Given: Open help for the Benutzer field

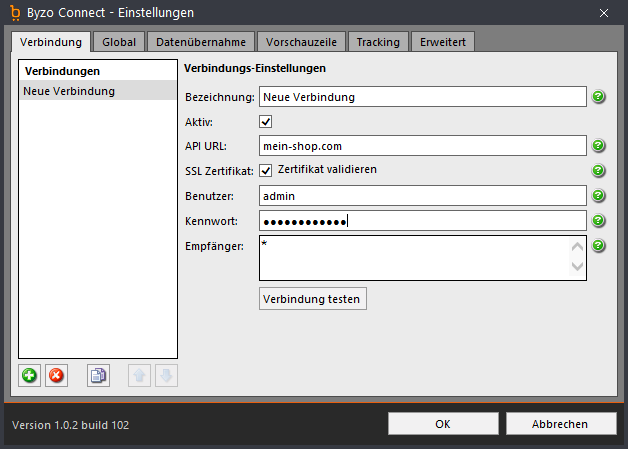Looking at the screenshot, I should pyautogui.click(x=598, y=195).
